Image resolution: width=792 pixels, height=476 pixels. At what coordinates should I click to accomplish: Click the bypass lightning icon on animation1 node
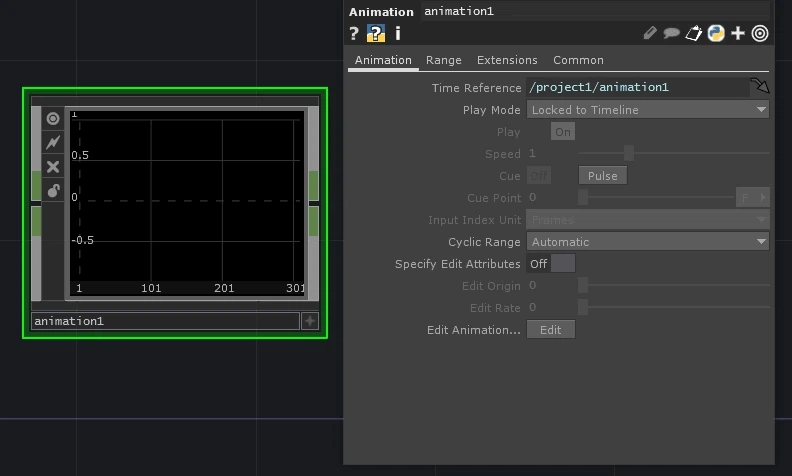click(x=53, y=142)
